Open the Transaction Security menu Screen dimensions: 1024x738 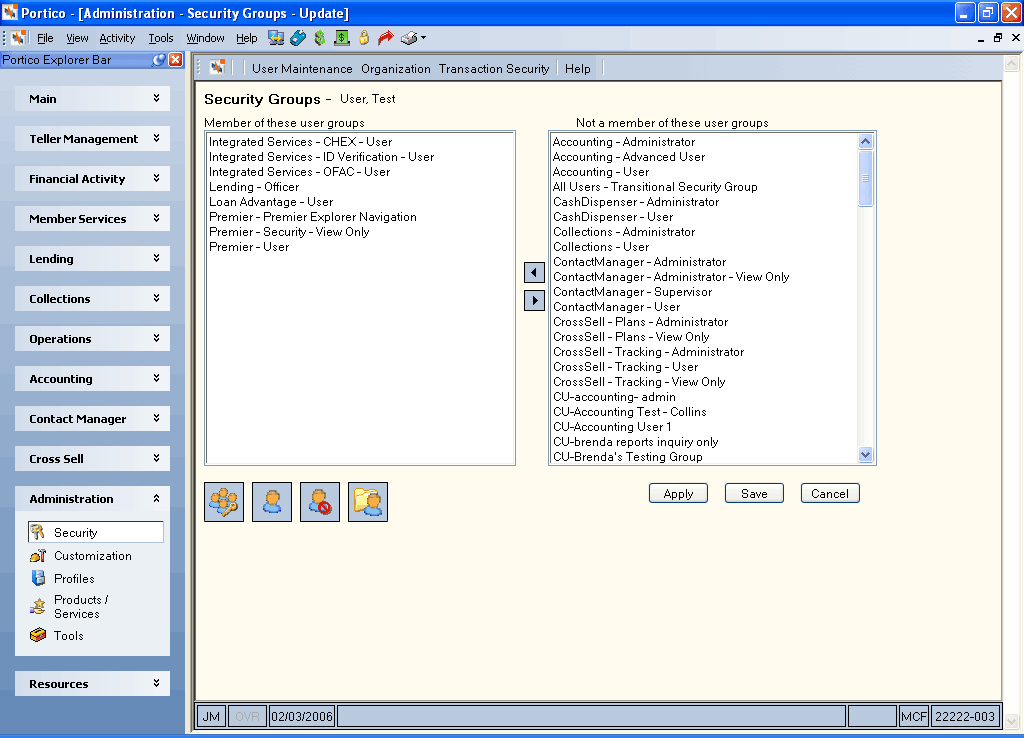pos(494,69)
